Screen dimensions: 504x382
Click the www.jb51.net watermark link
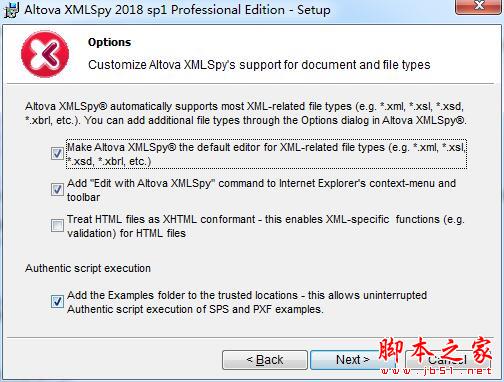436,371
